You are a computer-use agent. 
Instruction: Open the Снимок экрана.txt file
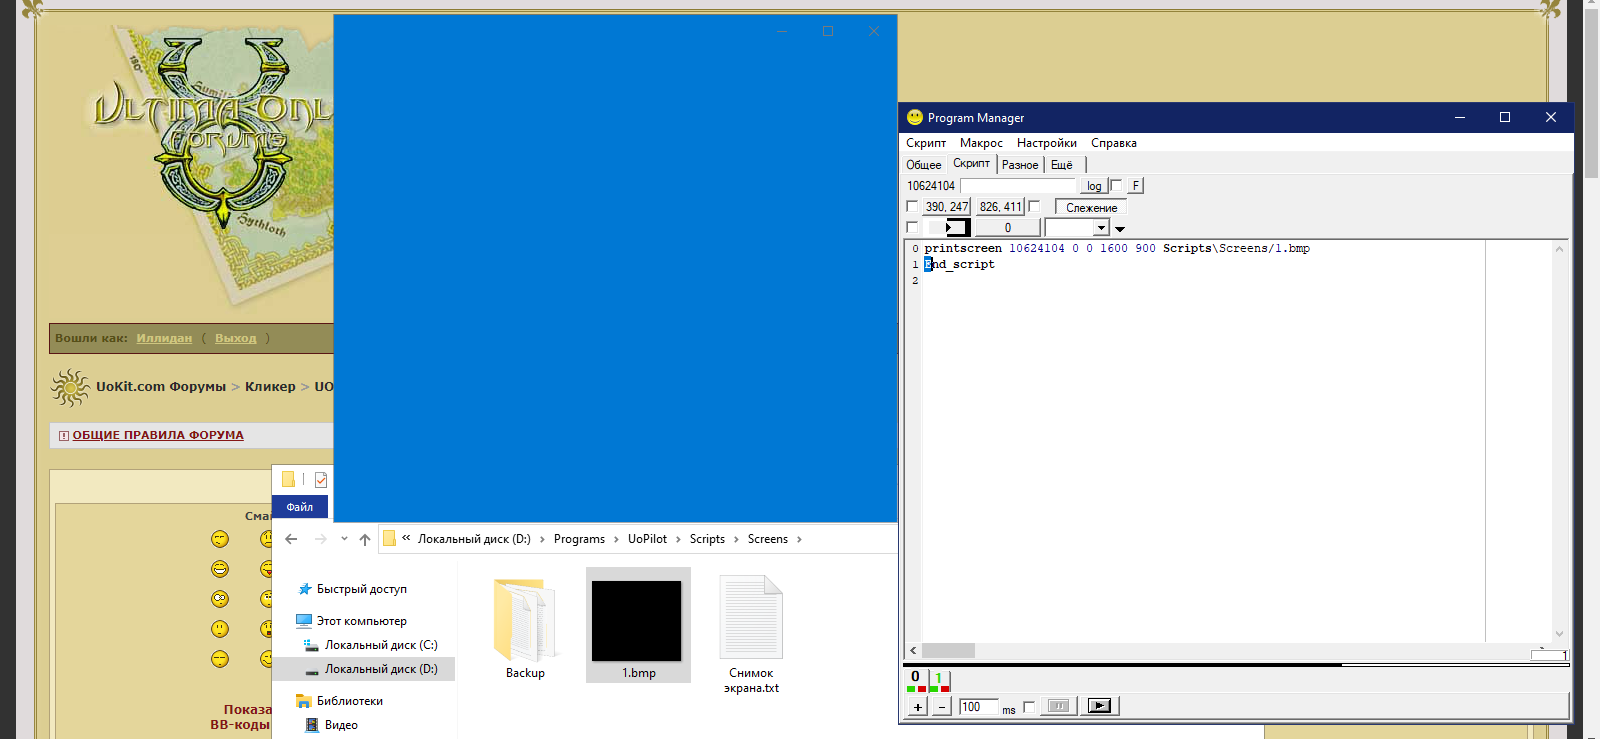[751, 628]
